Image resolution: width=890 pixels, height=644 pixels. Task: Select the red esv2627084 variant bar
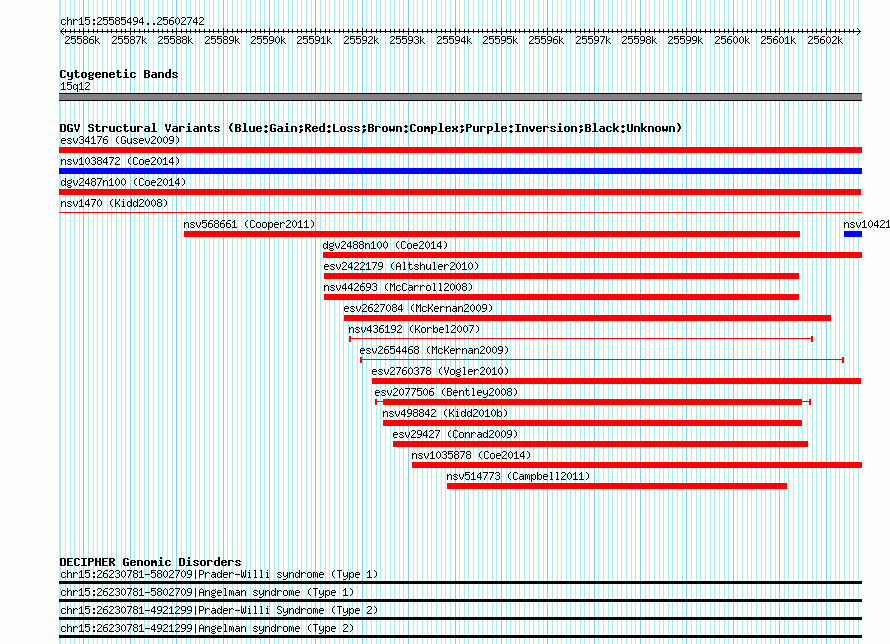click(x=587, y=318)
